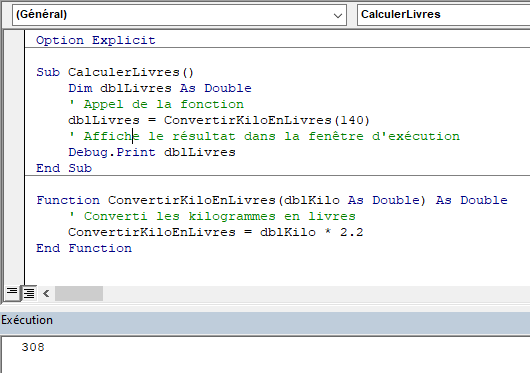The width and height of the screenshot is (530, 373).
Task: Click the Function ConvertirKiloEnLivres declaration line
Action: (x=272, y=200)
